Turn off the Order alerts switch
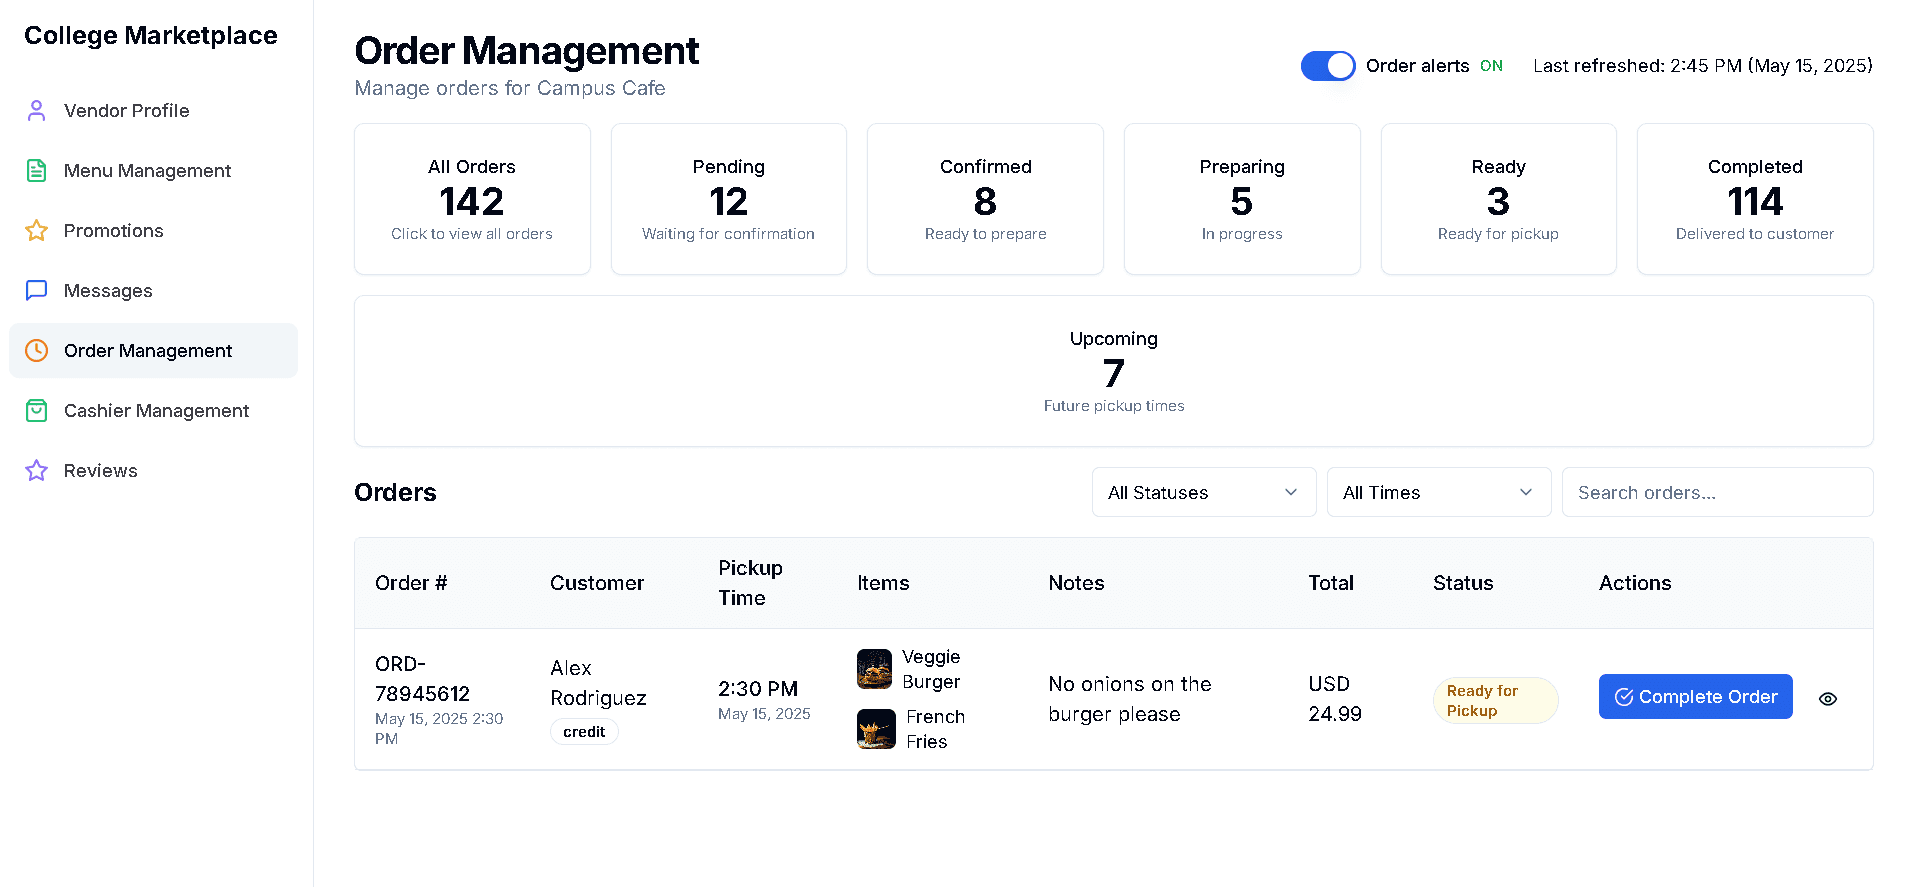1906x887 pixels. point(1327,66)
